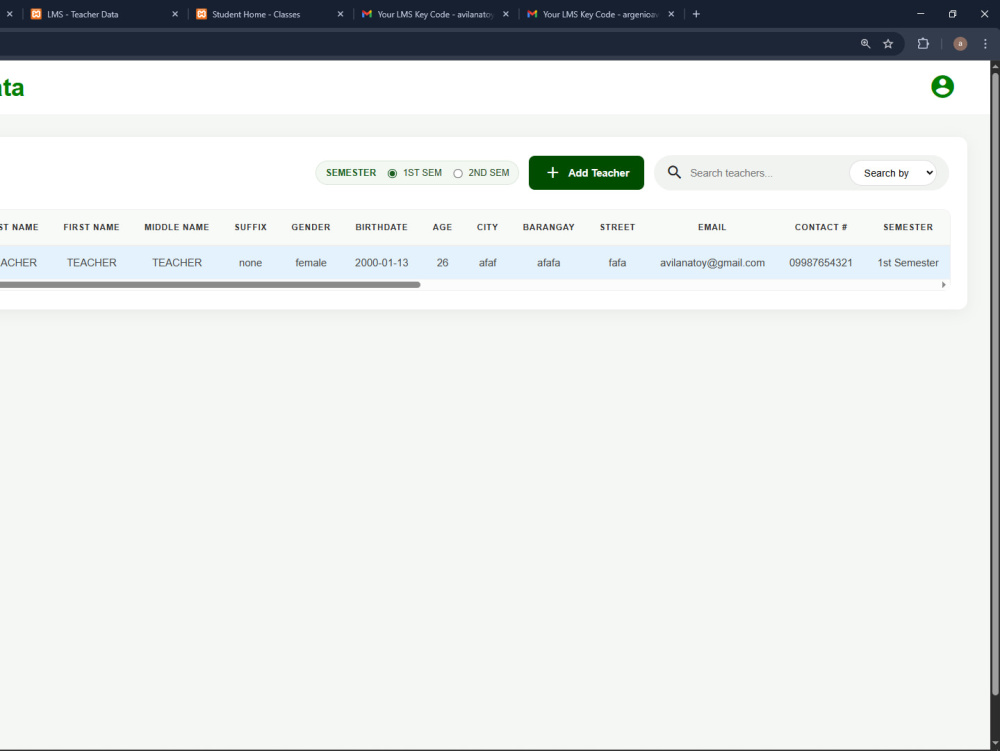Open the green user profile icon
The image size is (1000, 751).
point(942,87)
